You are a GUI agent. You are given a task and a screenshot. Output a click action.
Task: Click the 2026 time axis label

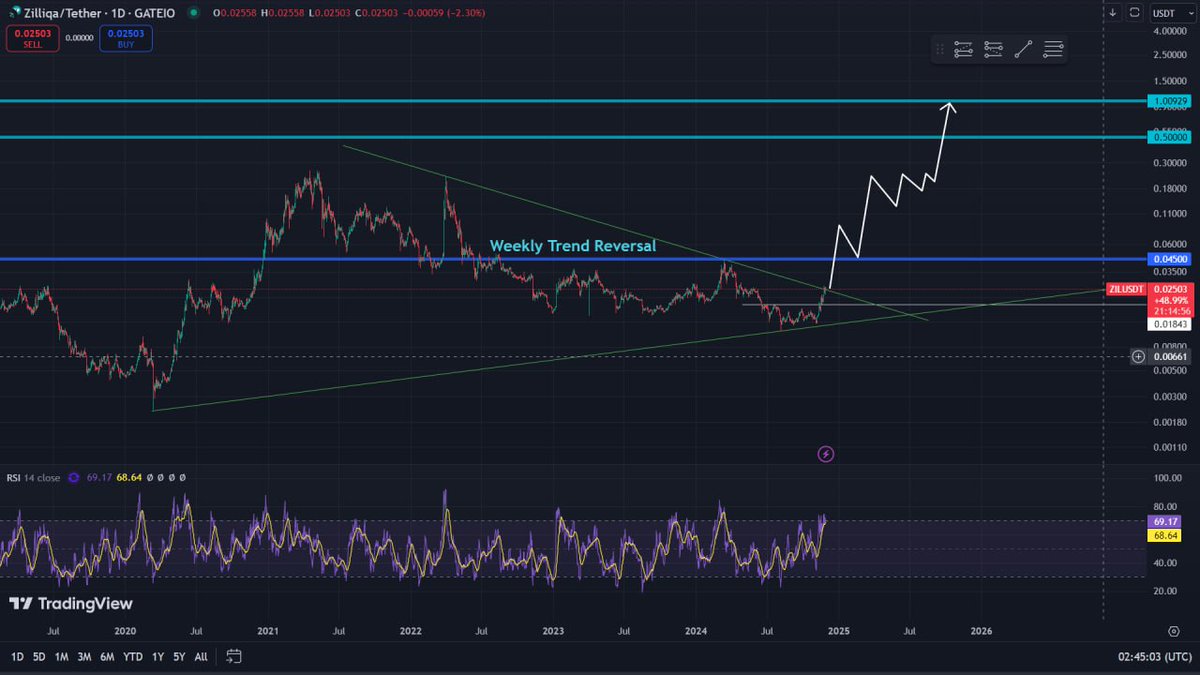pyautogui.click(x=981, y=631)
